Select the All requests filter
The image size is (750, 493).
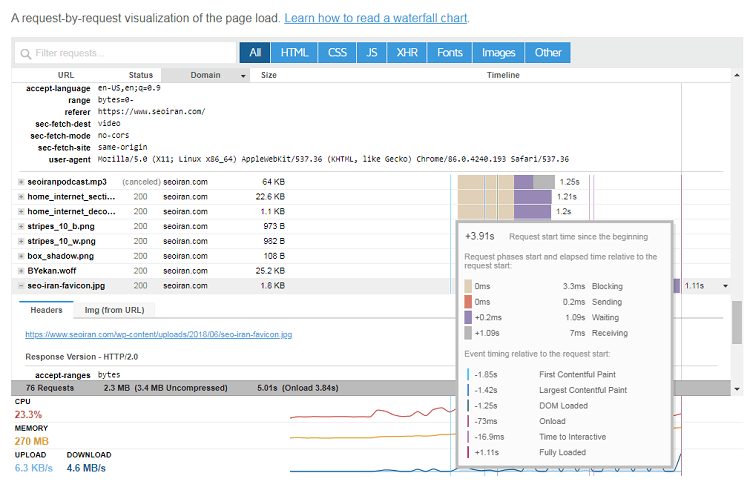click(255, 53)
